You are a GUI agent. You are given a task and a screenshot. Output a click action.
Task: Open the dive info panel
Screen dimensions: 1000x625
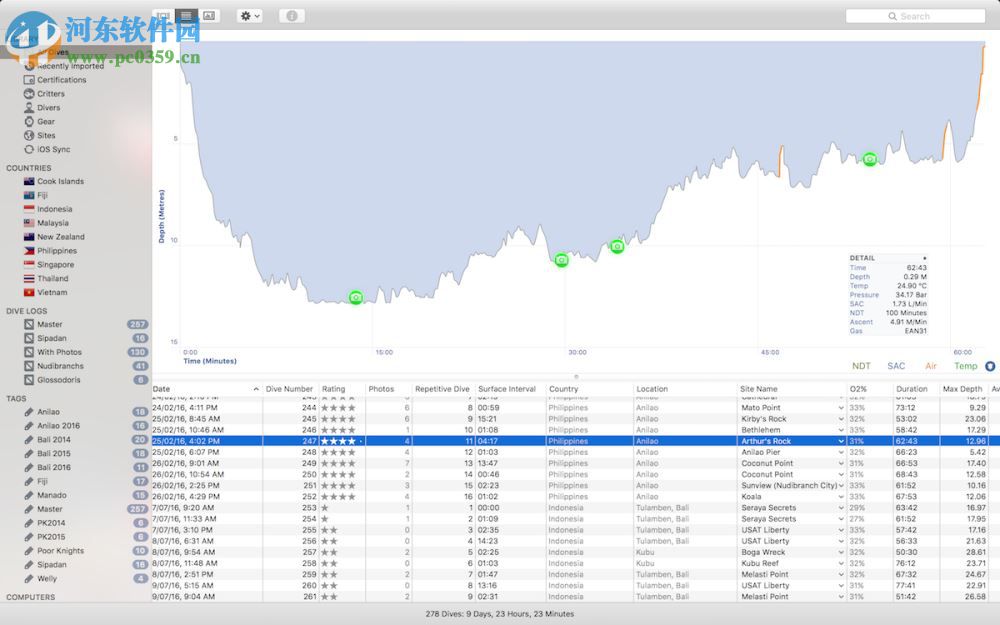tap(291, 16)
